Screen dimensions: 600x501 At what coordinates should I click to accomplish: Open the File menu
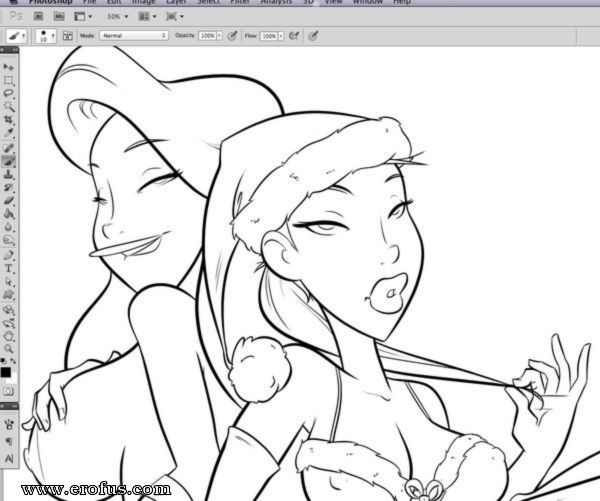[90, 2]
